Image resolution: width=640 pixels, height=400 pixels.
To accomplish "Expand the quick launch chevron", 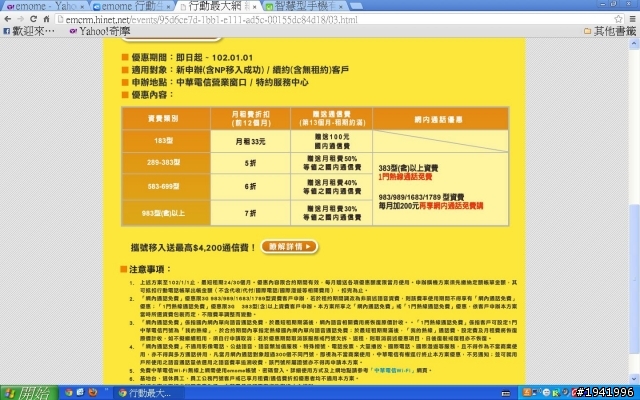I will tap(107, 390).
